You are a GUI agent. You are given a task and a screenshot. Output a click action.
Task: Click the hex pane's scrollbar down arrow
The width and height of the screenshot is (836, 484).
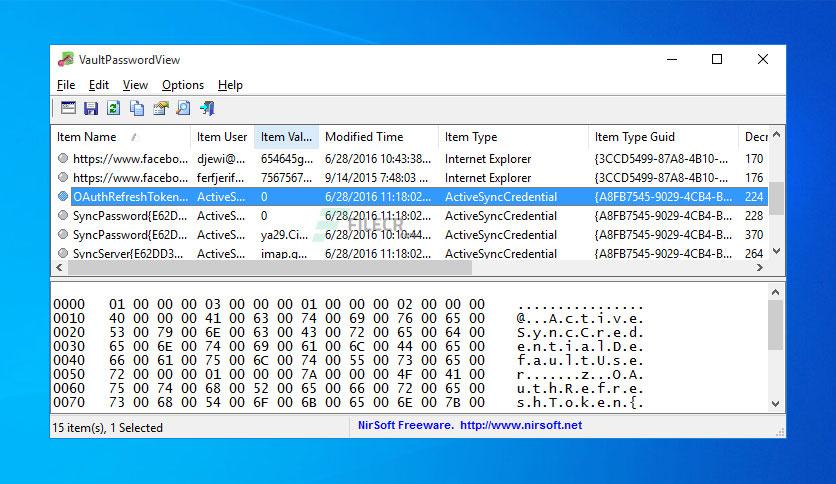pyautogui.click(x=775, y=404)
